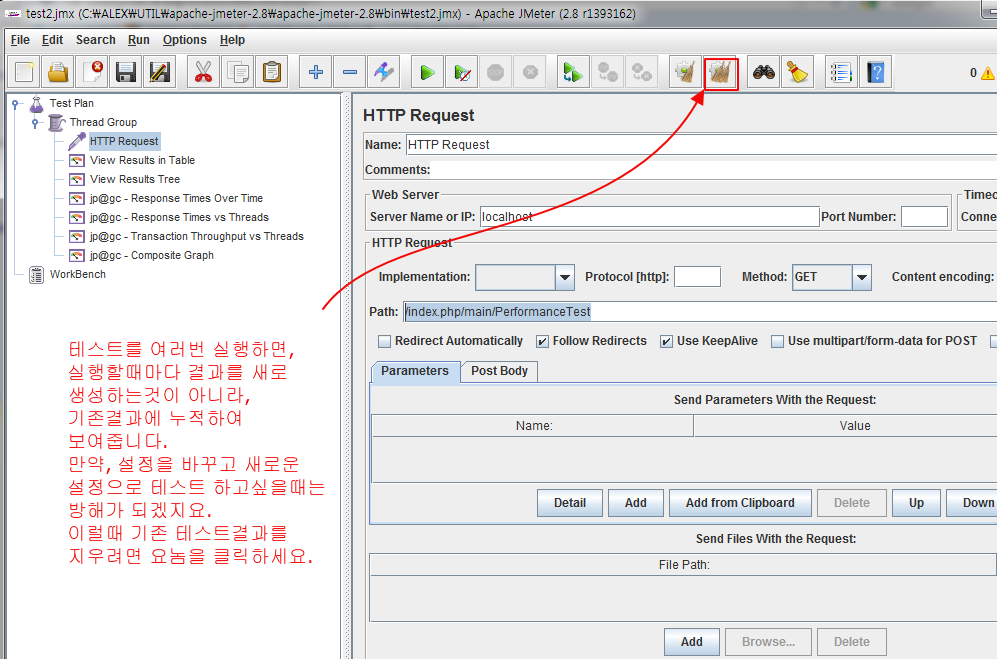Enable Redirect Automatically checkbox
This screenshot has width=997, height=659.
(384, 342)
